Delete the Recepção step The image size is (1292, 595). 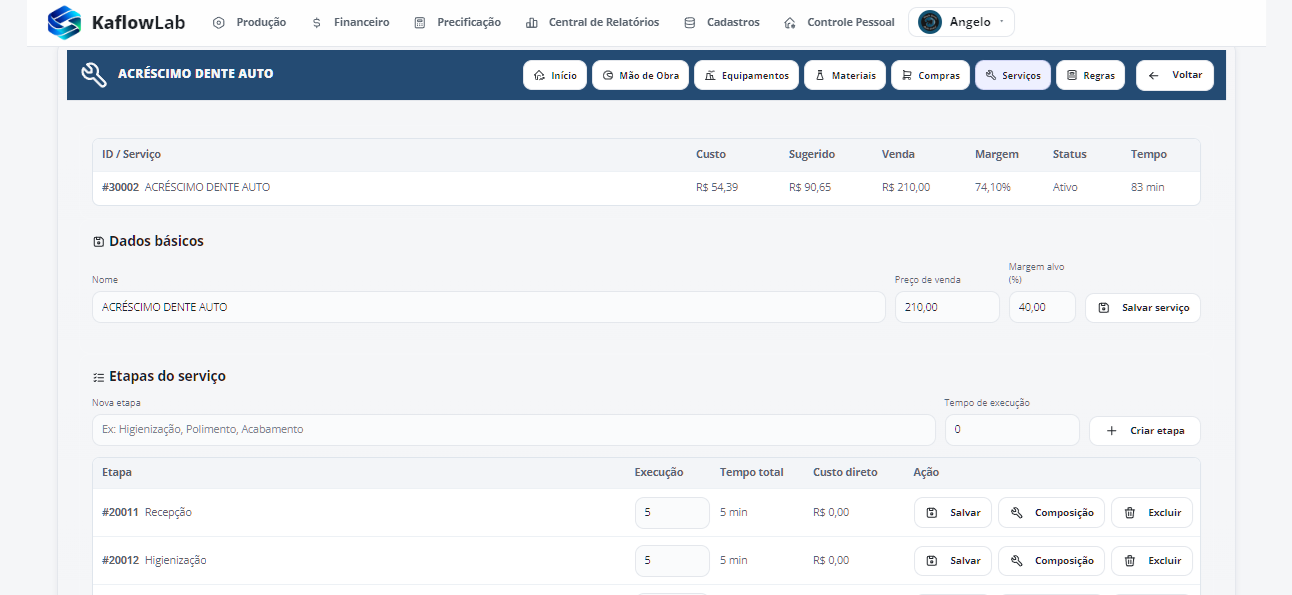[1152, 513]
